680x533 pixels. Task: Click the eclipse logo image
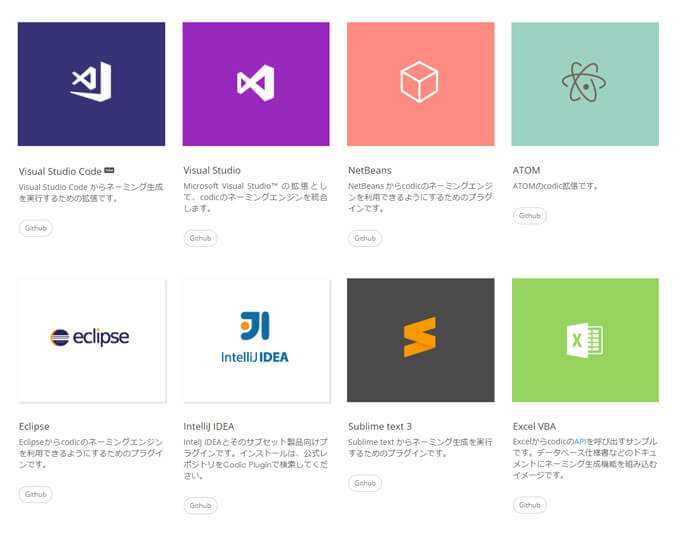[x=90, y=337]
